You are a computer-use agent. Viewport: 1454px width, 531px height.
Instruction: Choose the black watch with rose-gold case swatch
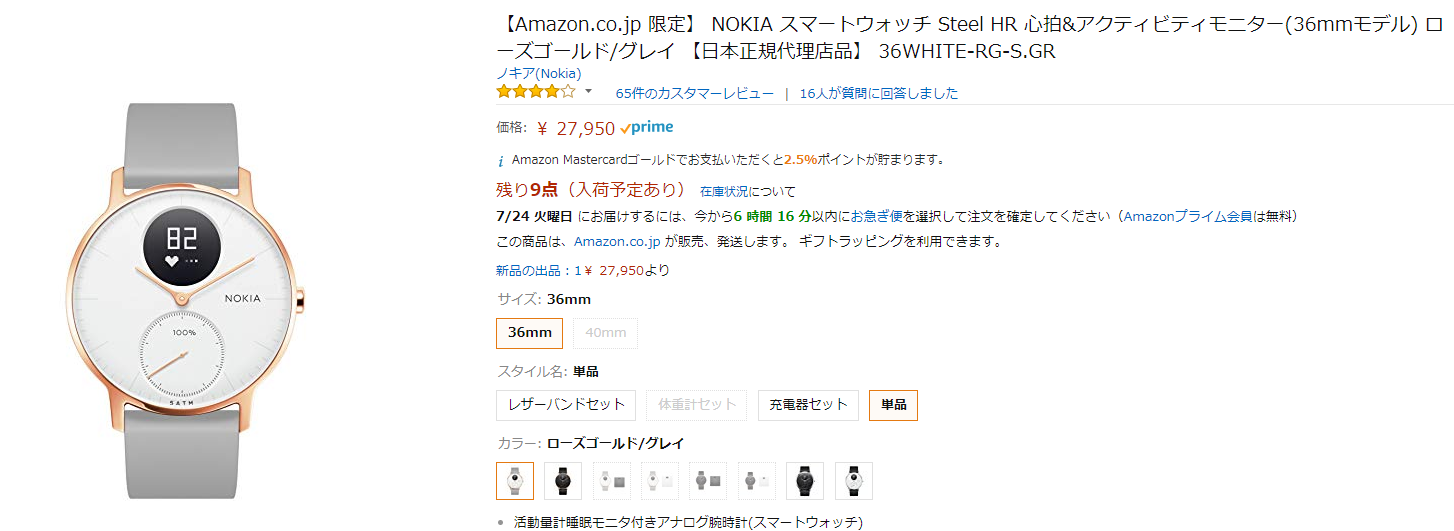click(563, 481)
